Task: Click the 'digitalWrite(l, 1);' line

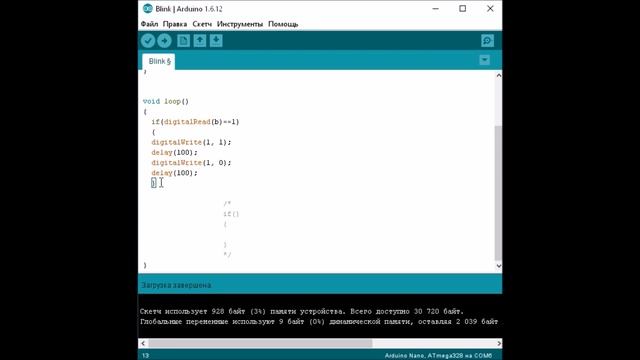Action: coord(191,142)
